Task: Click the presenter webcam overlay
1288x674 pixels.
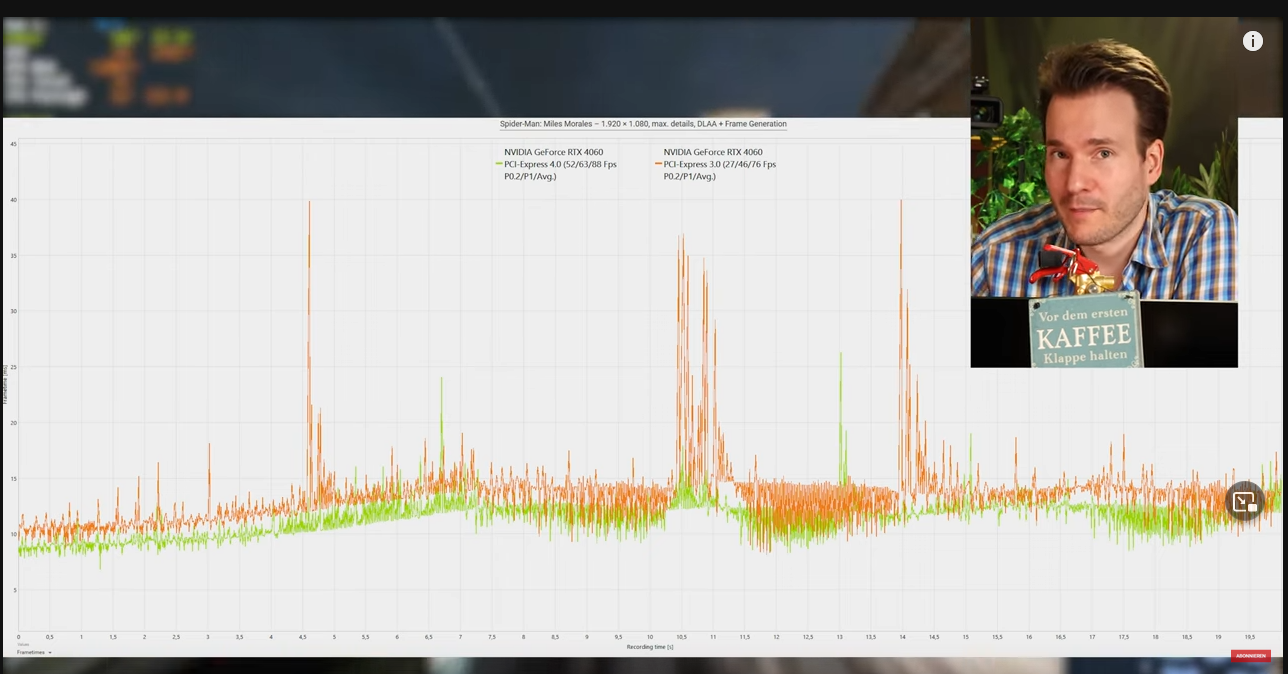Action: [1104, 192]
